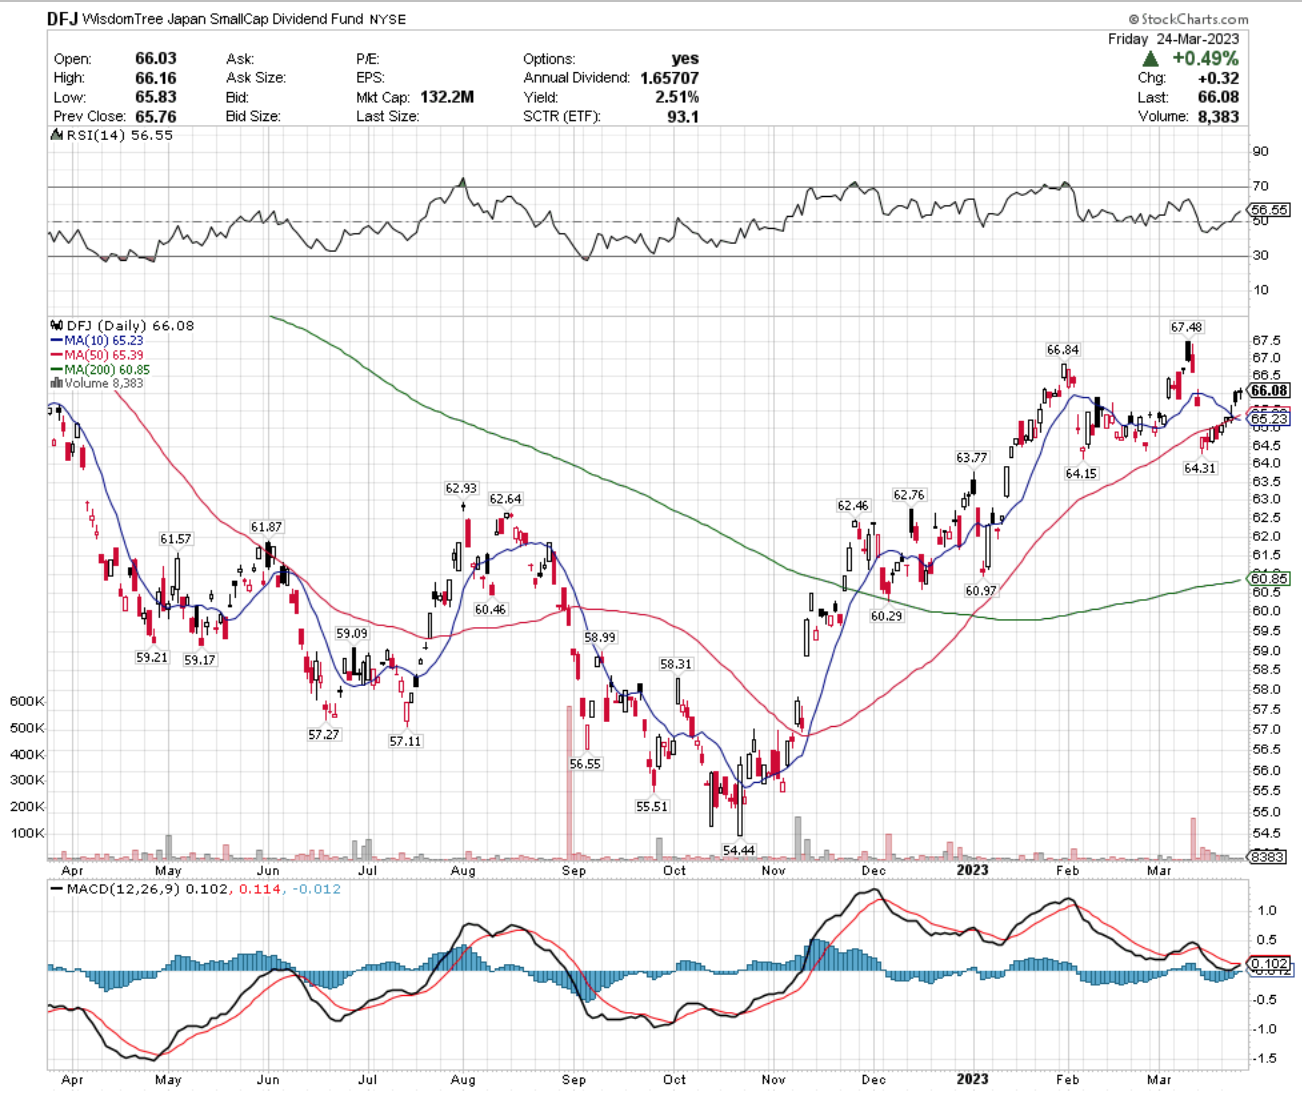Viewport: 1302px width, 1094px height.
Task: Select the RSI(14) 56.55 label
Action: pos(112,135)
